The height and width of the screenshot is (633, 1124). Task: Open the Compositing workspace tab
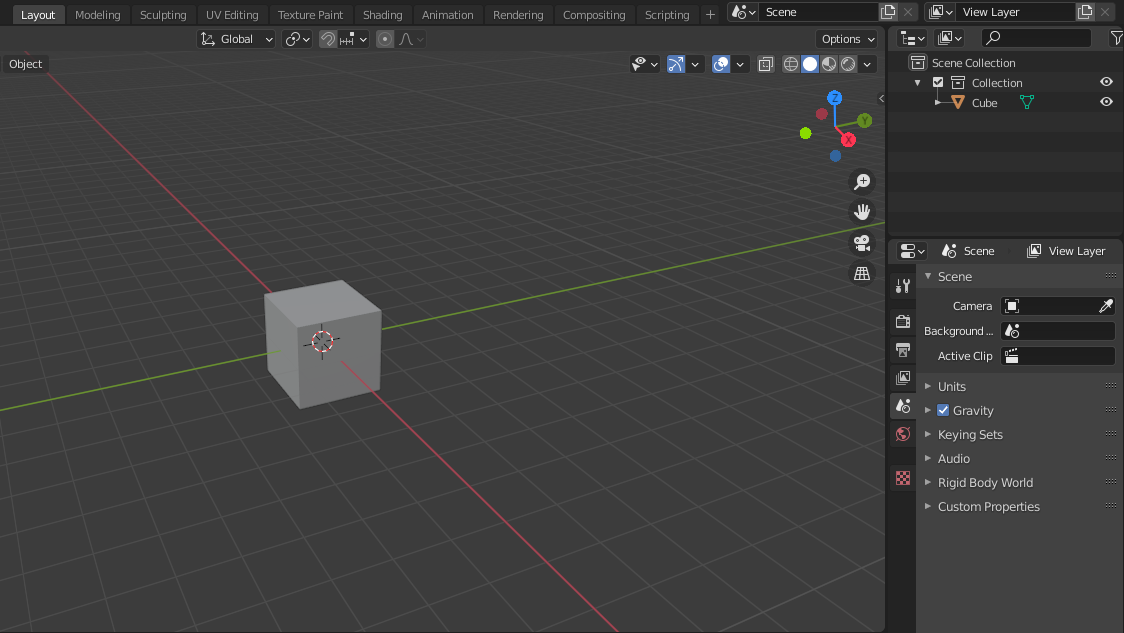pos(594,14)
